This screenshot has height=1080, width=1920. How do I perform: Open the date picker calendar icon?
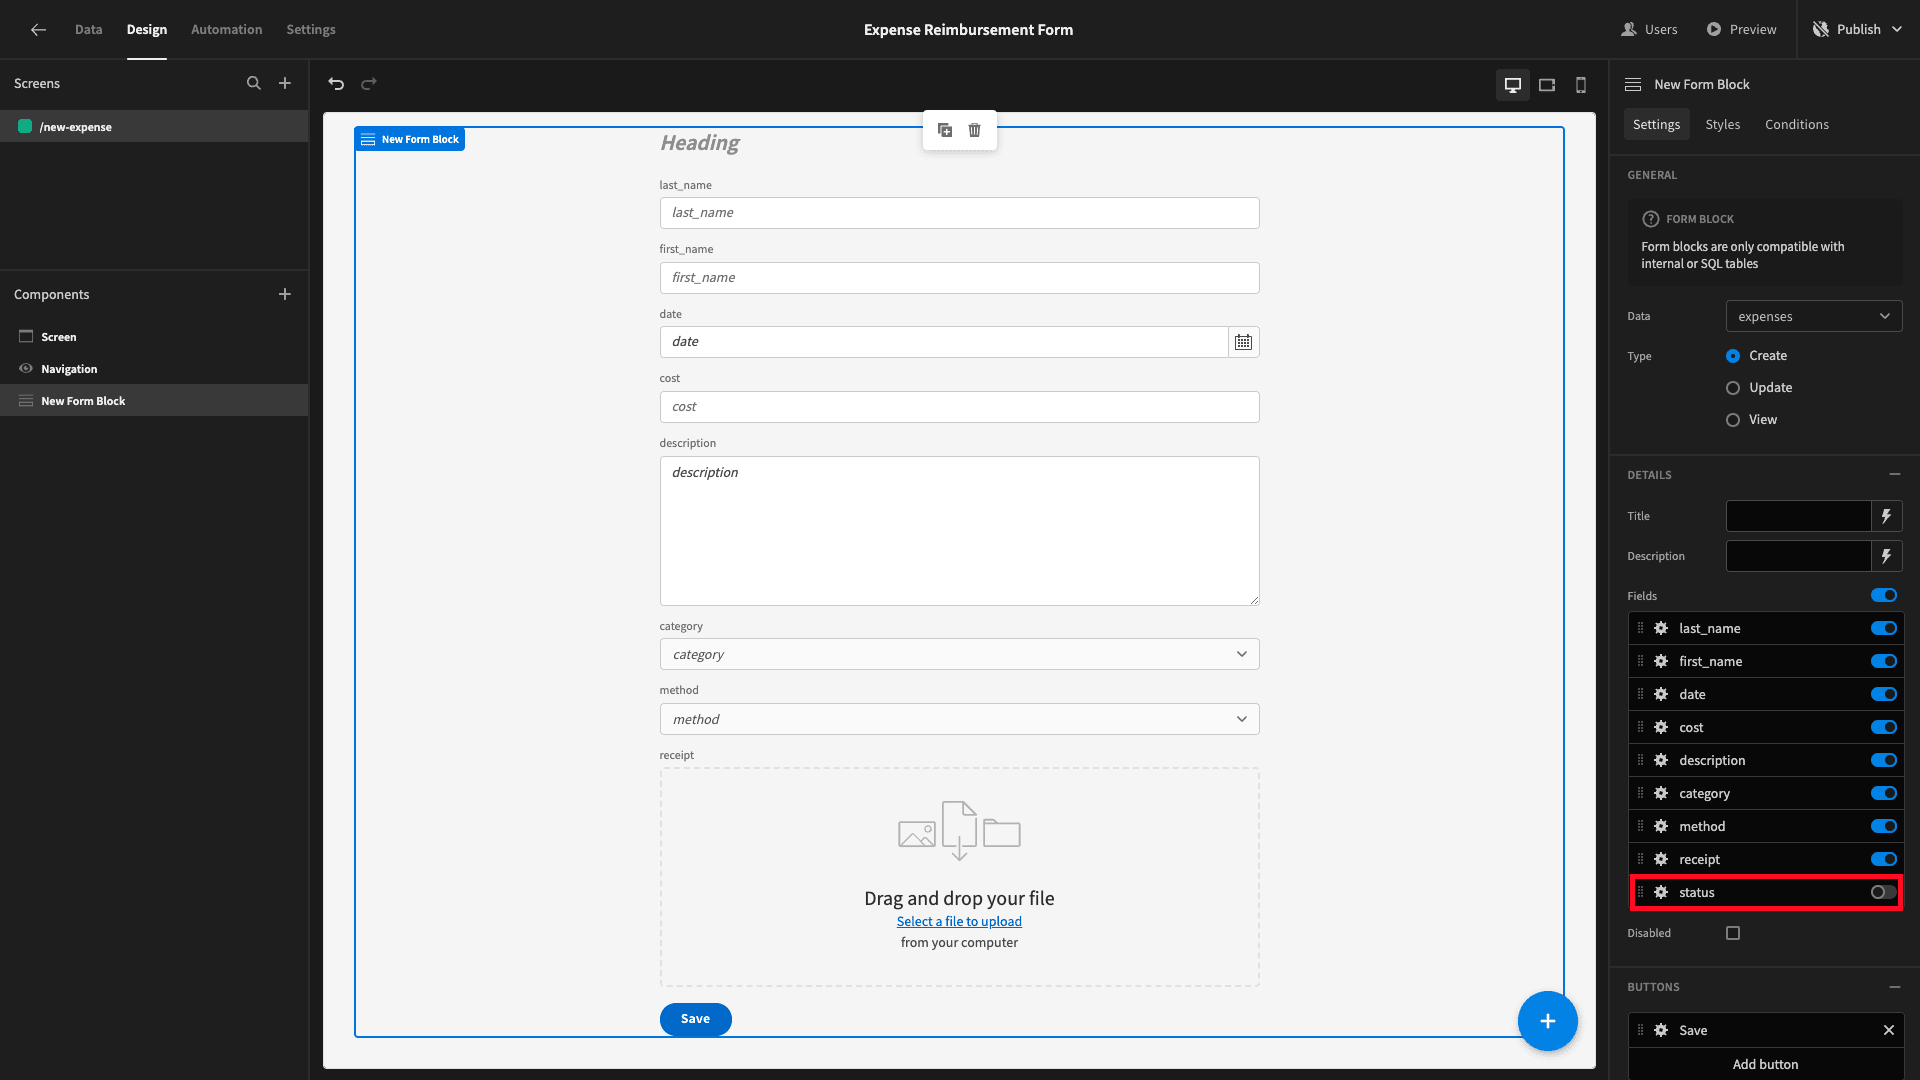[1243, 342]
